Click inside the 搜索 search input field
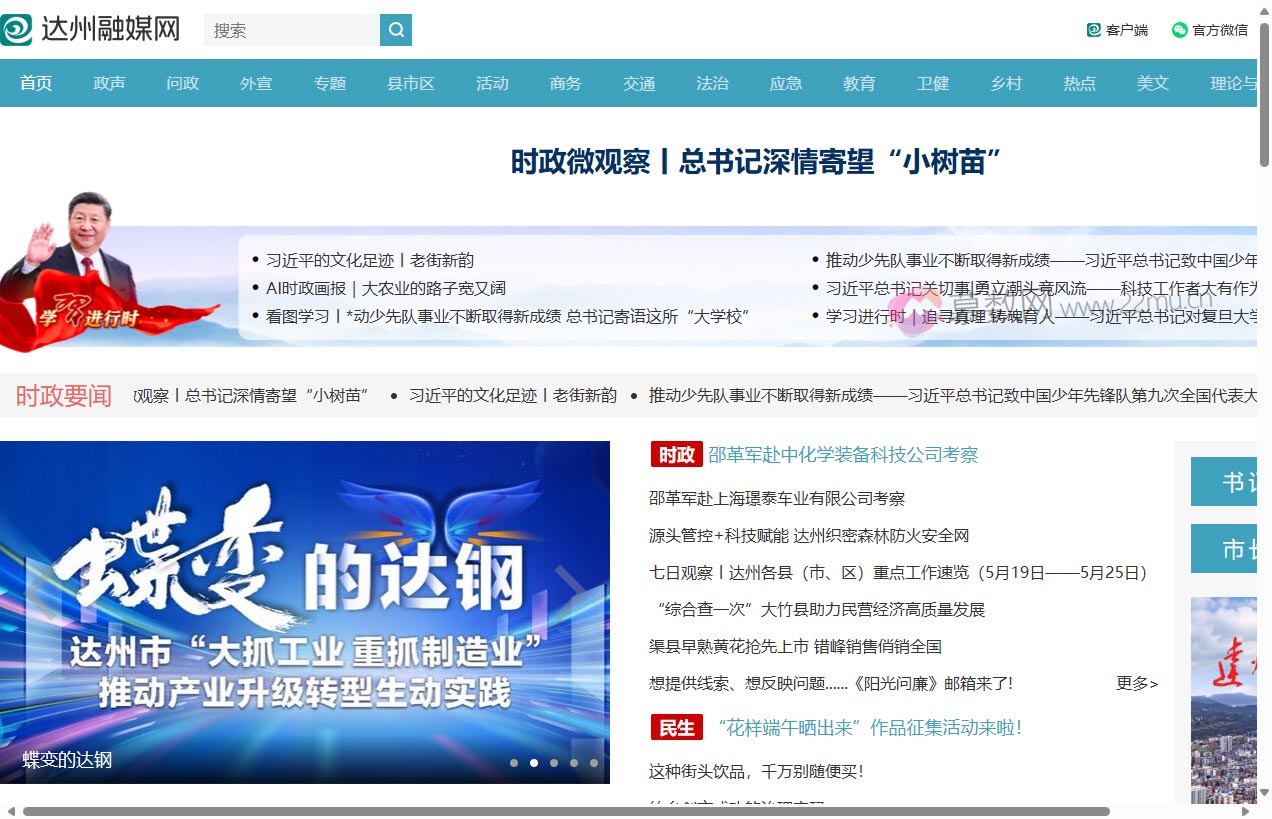 click(x=290, y=30)
